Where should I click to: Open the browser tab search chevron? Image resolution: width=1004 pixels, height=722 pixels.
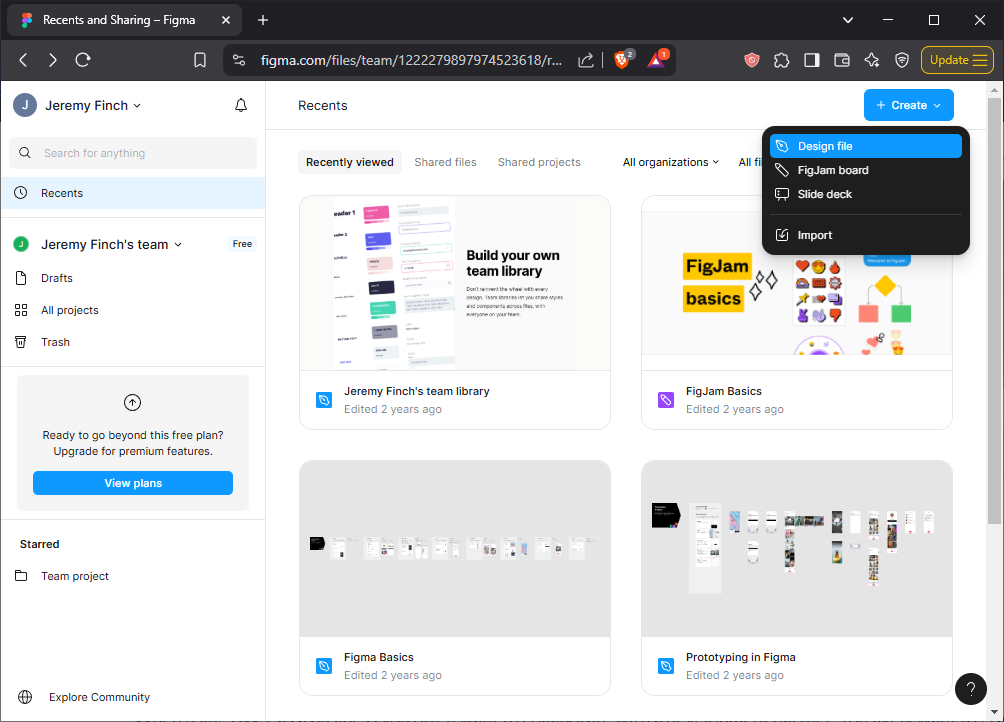click(847, 20)
